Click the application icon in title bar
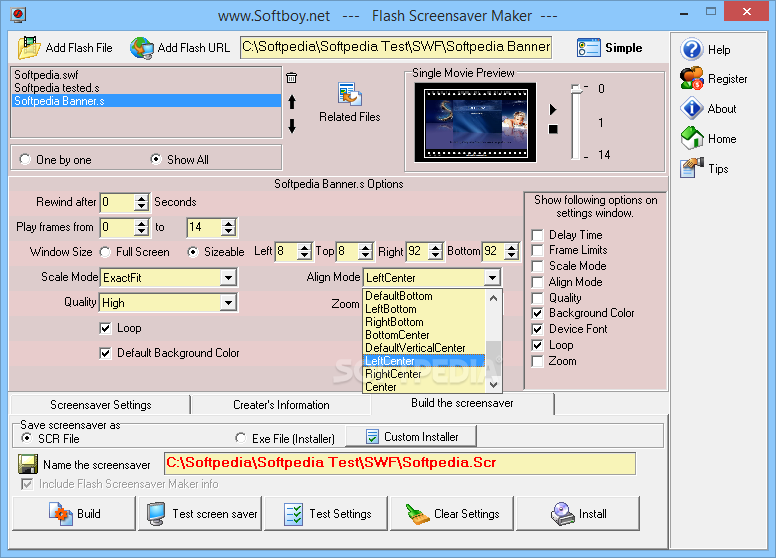The height and width of the screenshot is (558, 776). (18, 14)
